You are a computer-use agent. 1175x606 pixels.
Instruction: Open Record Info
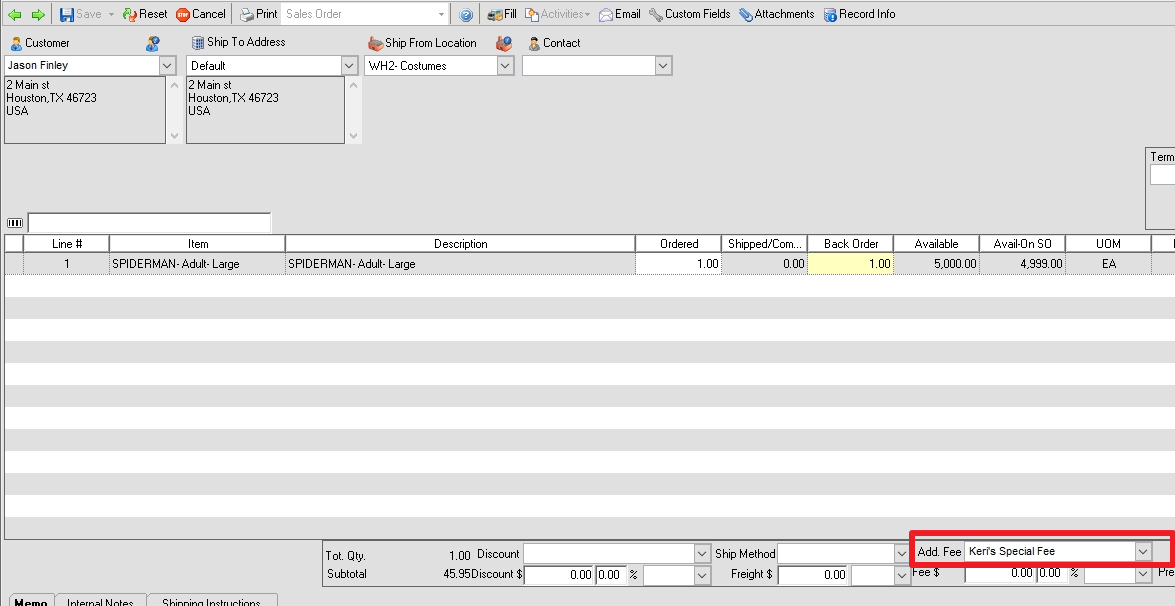859,14
